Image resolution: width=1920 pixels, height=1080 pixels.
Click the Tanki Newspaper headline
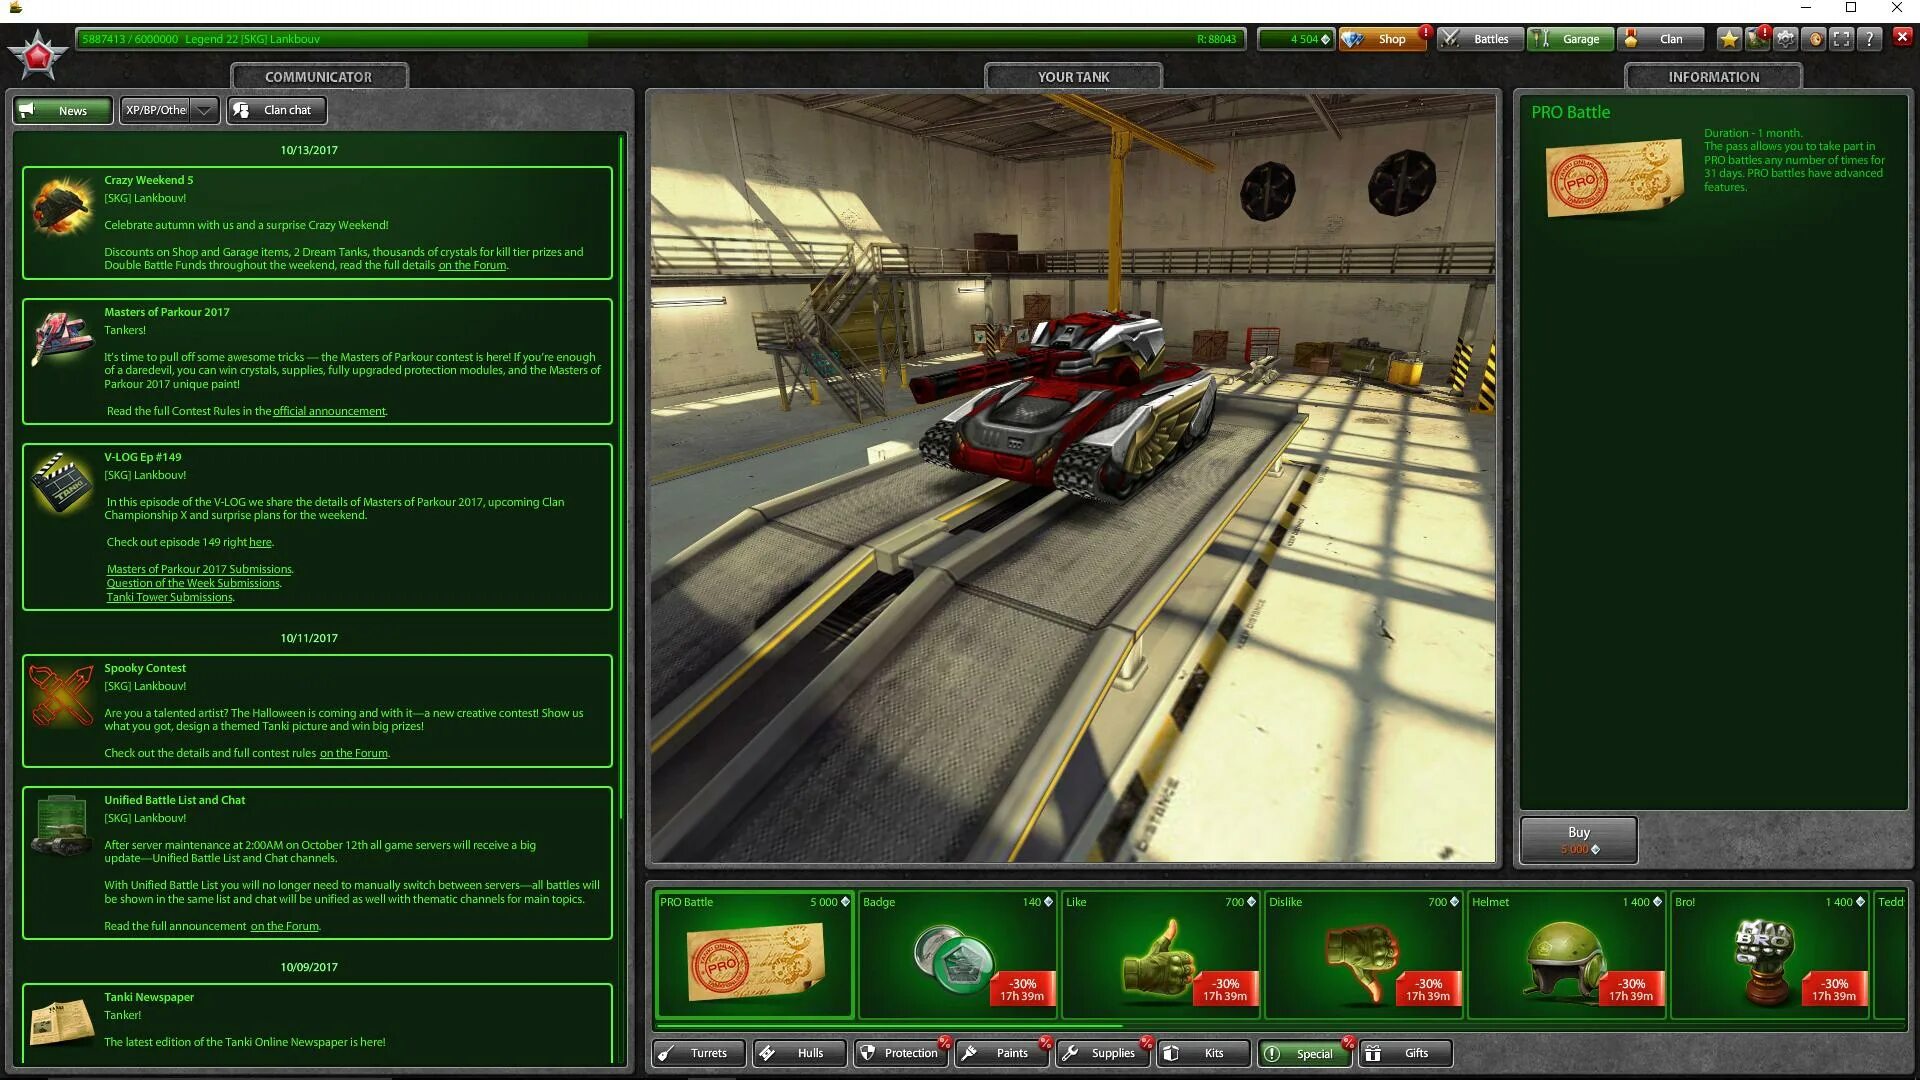(x=149, y=997)
